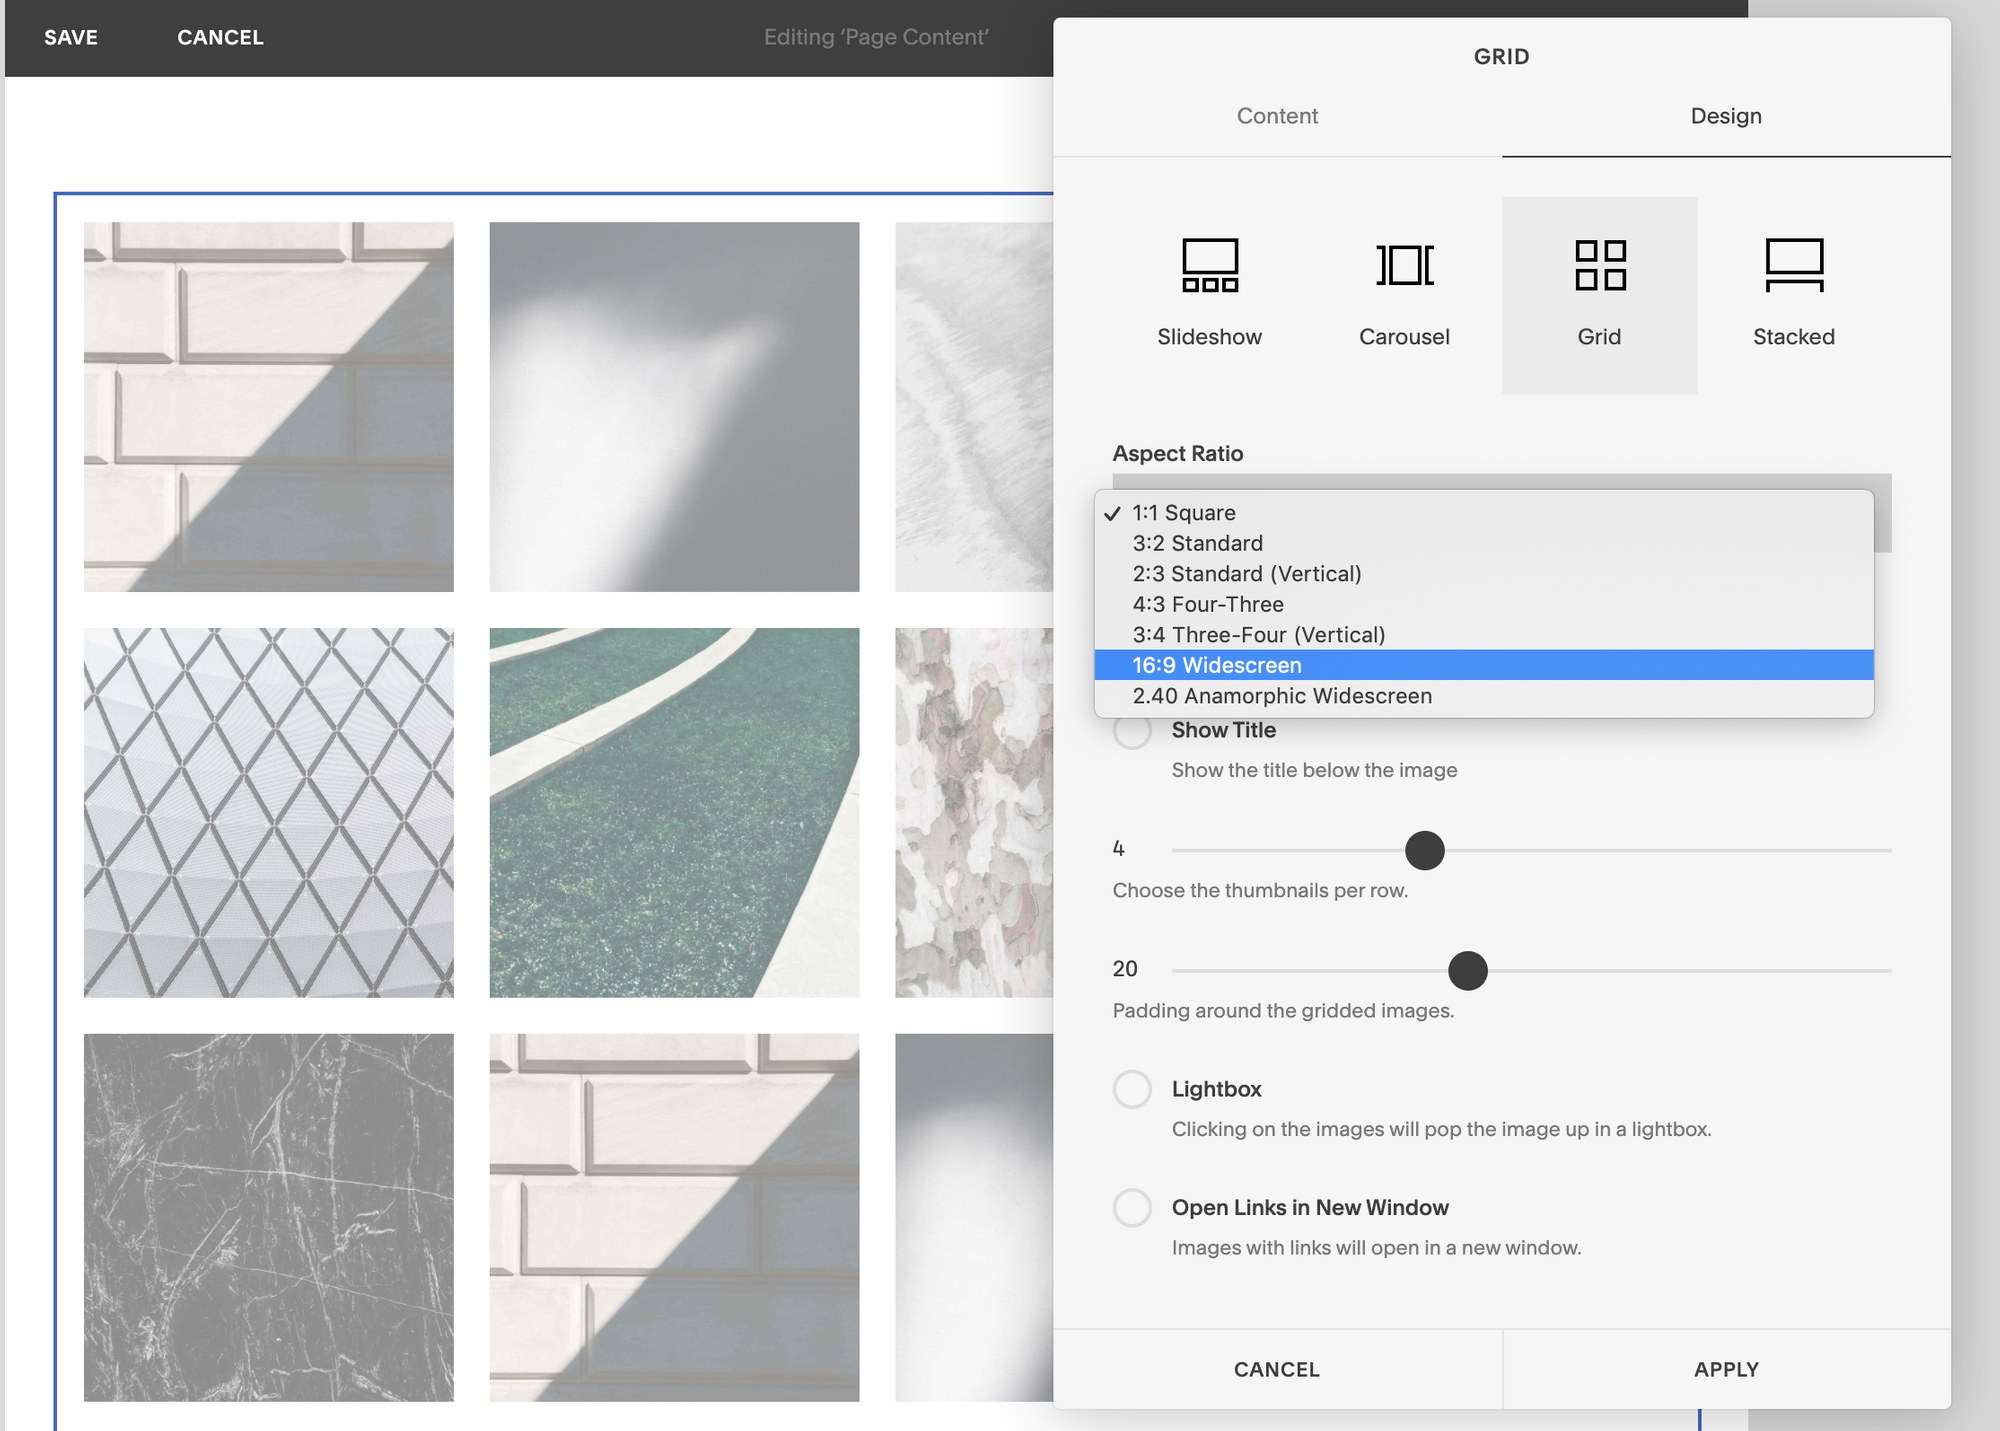The image size is (2000, 1431).
Task: Switch to the Content tab
Action: tap(1277, 116)
